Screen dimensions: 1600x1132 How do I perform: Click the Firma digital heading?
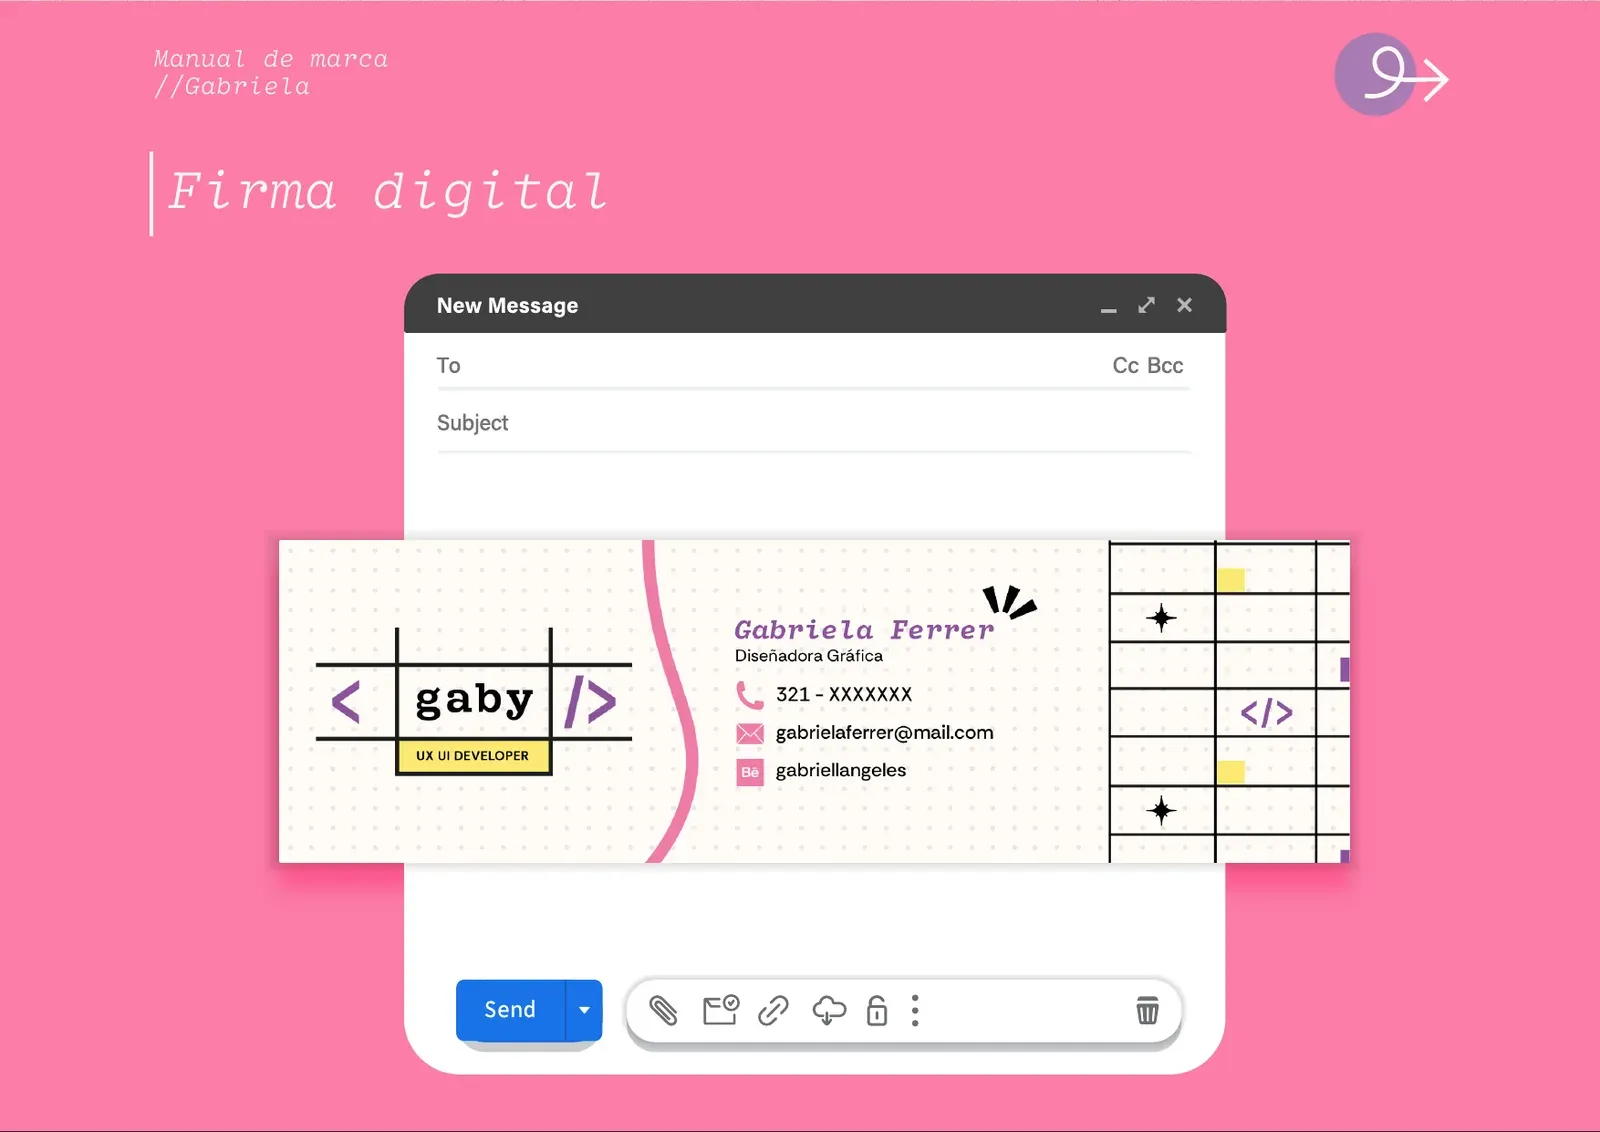pos(389,192)
